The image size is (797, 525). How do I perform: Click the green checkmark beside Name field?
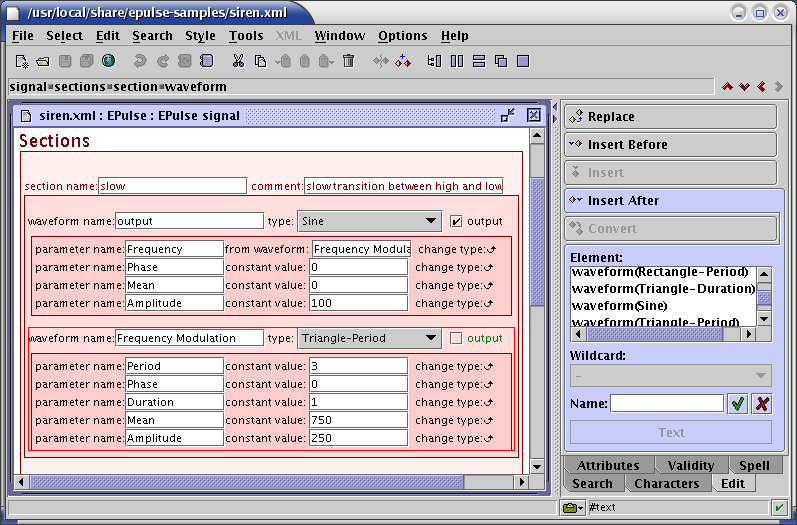(738, 404)
